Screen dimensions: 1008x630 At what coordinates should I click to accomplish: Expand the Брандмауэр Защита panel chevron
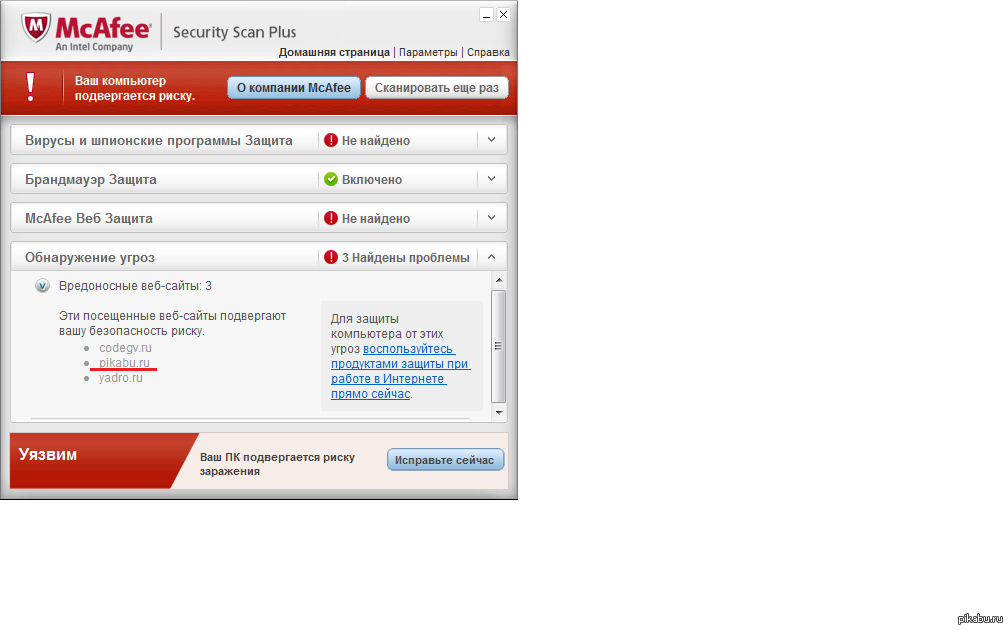pyautogui.click(x=491, y=179)
